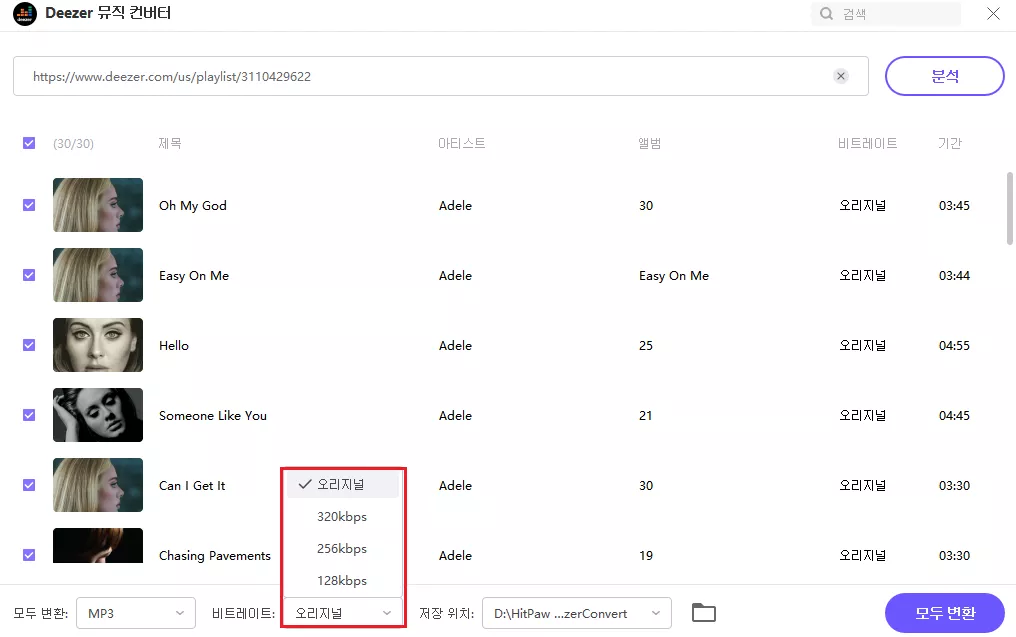The image size is (1016, 637).
Task: Click the 모두 변환 convert all button
Action: point(944,612)
